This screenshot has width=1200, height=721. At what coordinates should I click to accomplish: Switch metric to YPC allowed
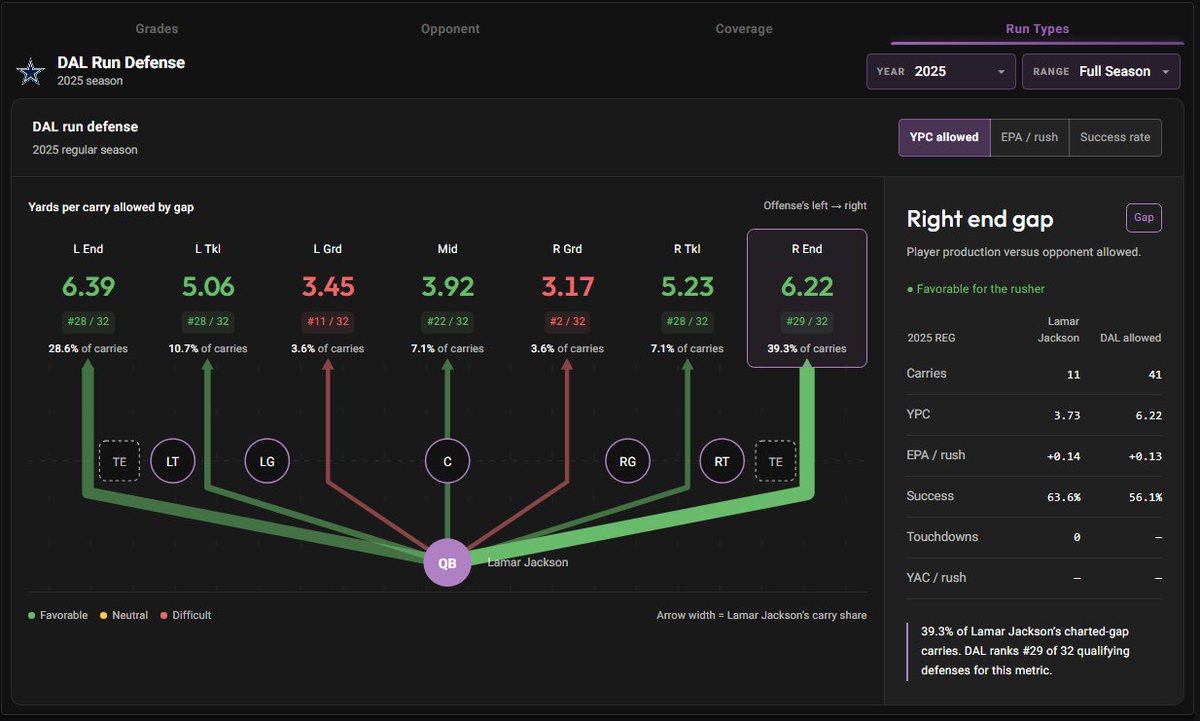[x=944, y=137]
